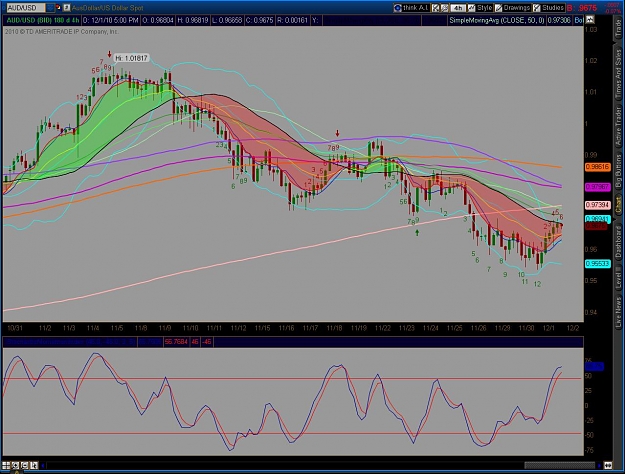Open the symbol selector dropdown arrow

50,8
